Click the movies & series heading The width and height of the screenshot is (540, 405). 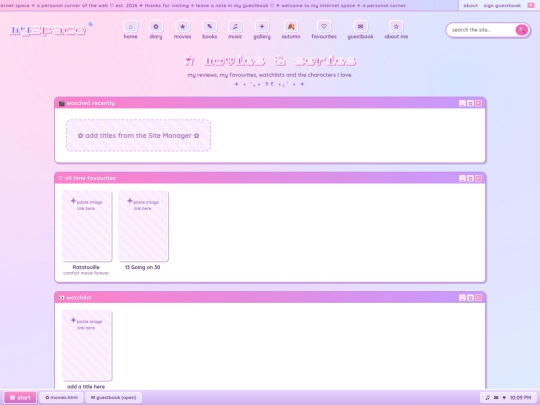[x=270, y=61]
